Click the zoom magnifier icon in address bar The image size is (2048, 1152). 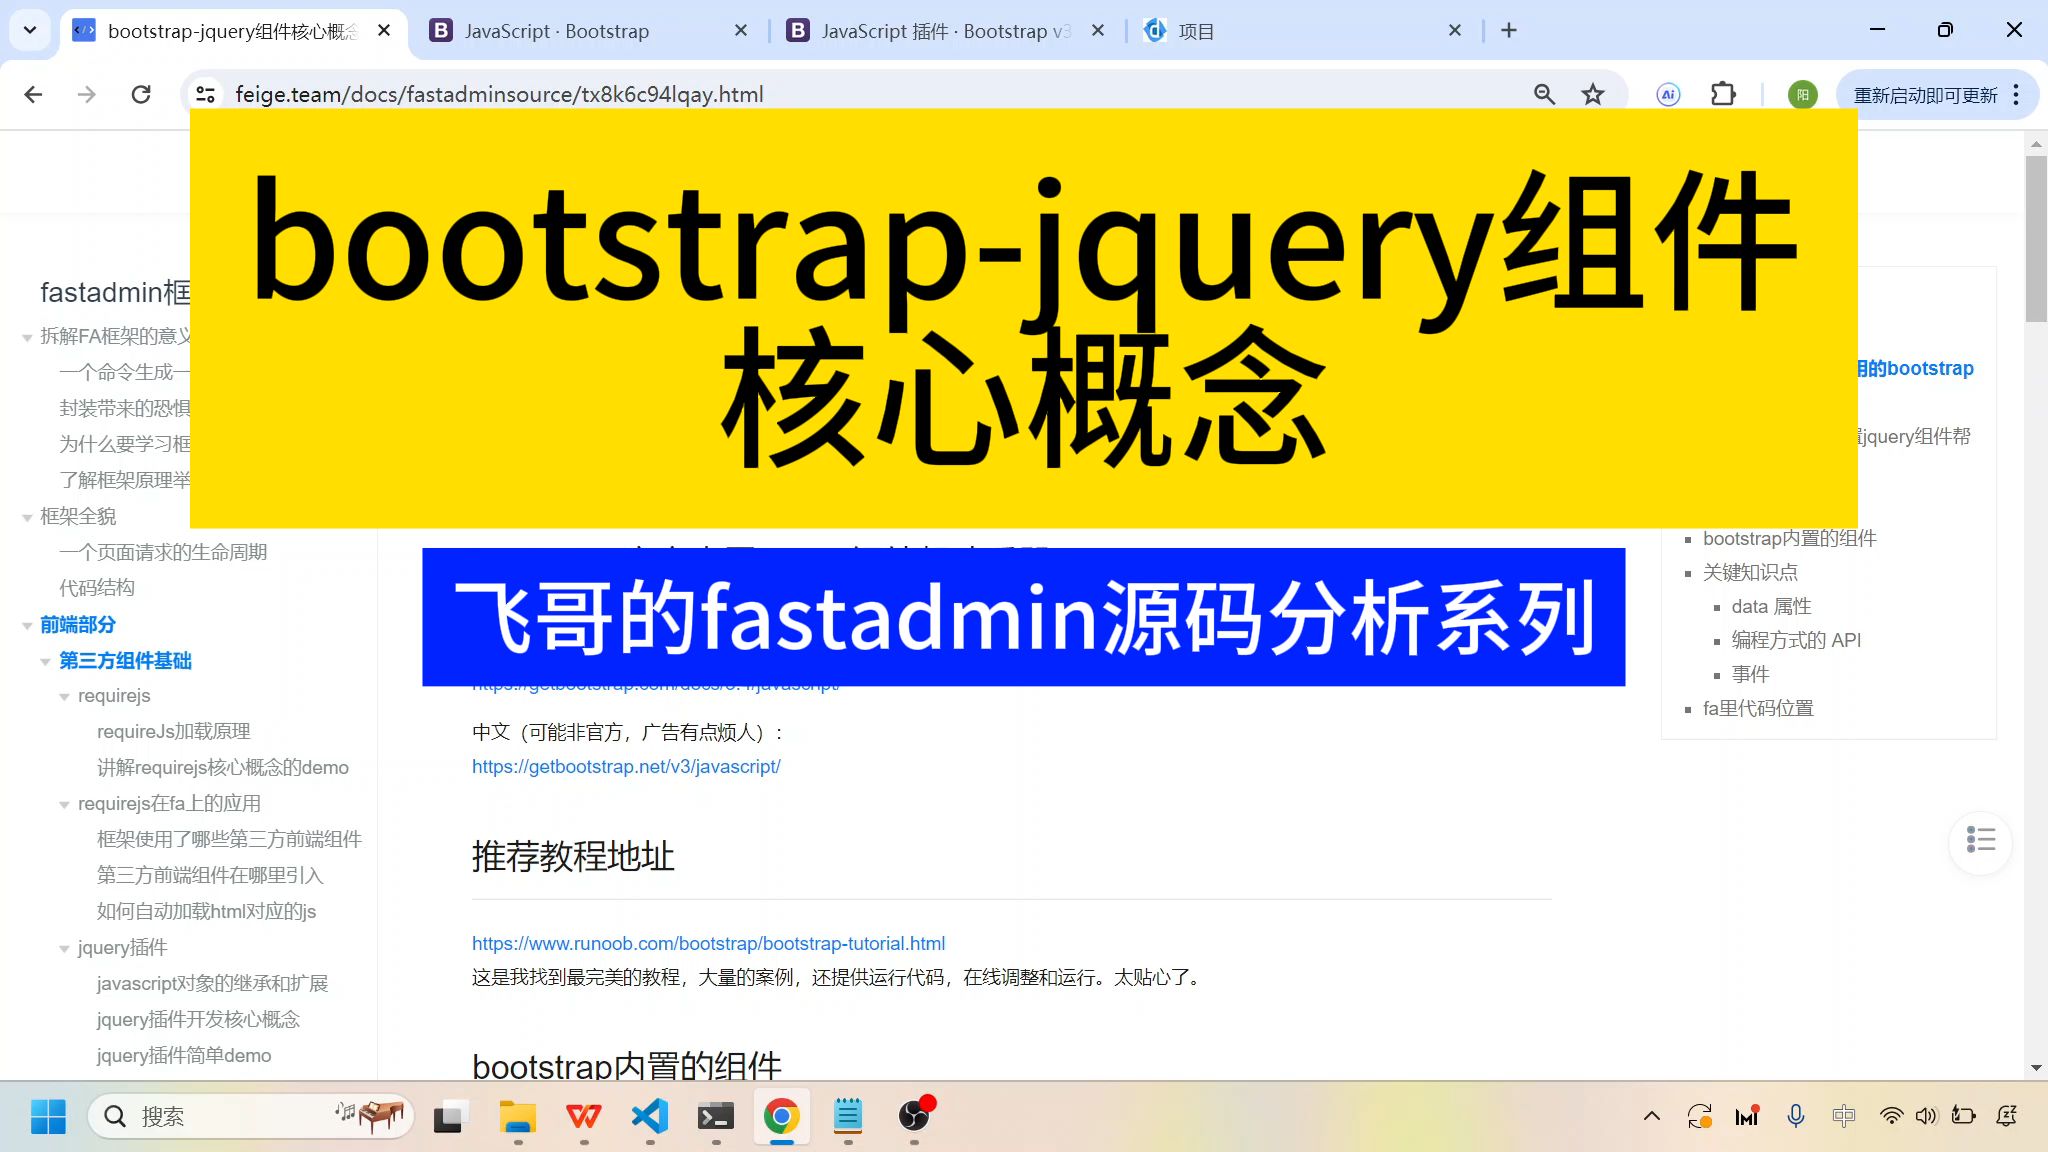[1544, 94]
